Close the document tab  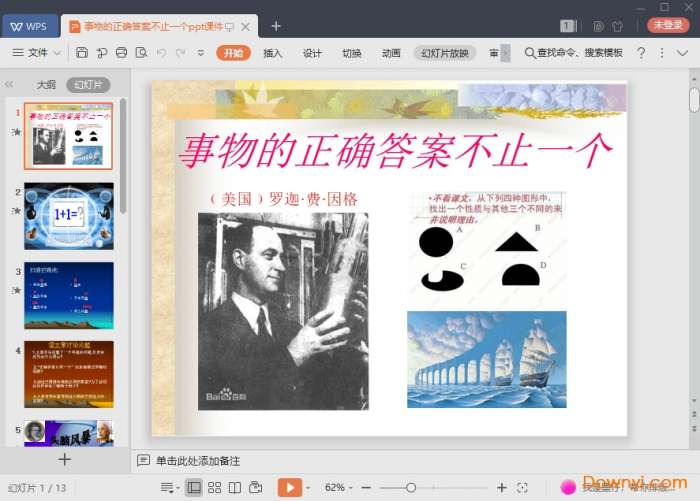tap(246, 27)
